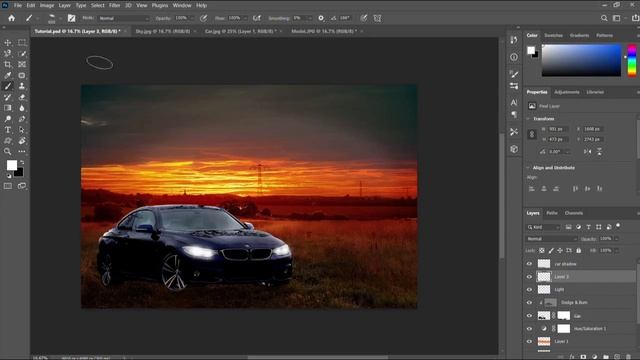Select the Zoom tool
The height and width of the screenshot is (360, 640).
8,151
